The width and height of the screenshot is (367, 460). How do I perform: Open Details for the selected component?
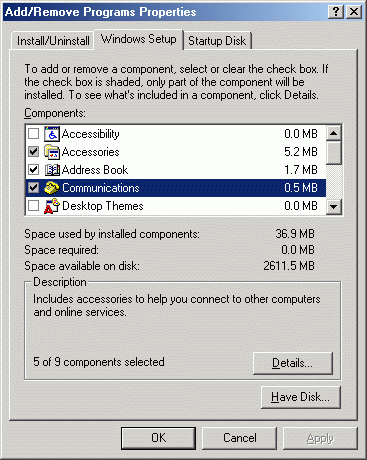pyautogui.click(x=293, y=363)
